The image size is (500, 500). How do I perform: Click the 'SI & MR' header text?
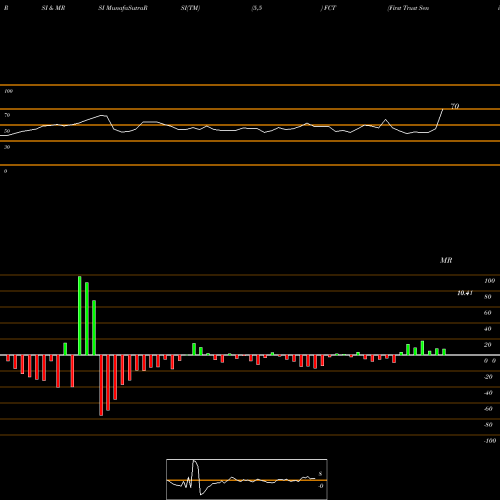53,8
